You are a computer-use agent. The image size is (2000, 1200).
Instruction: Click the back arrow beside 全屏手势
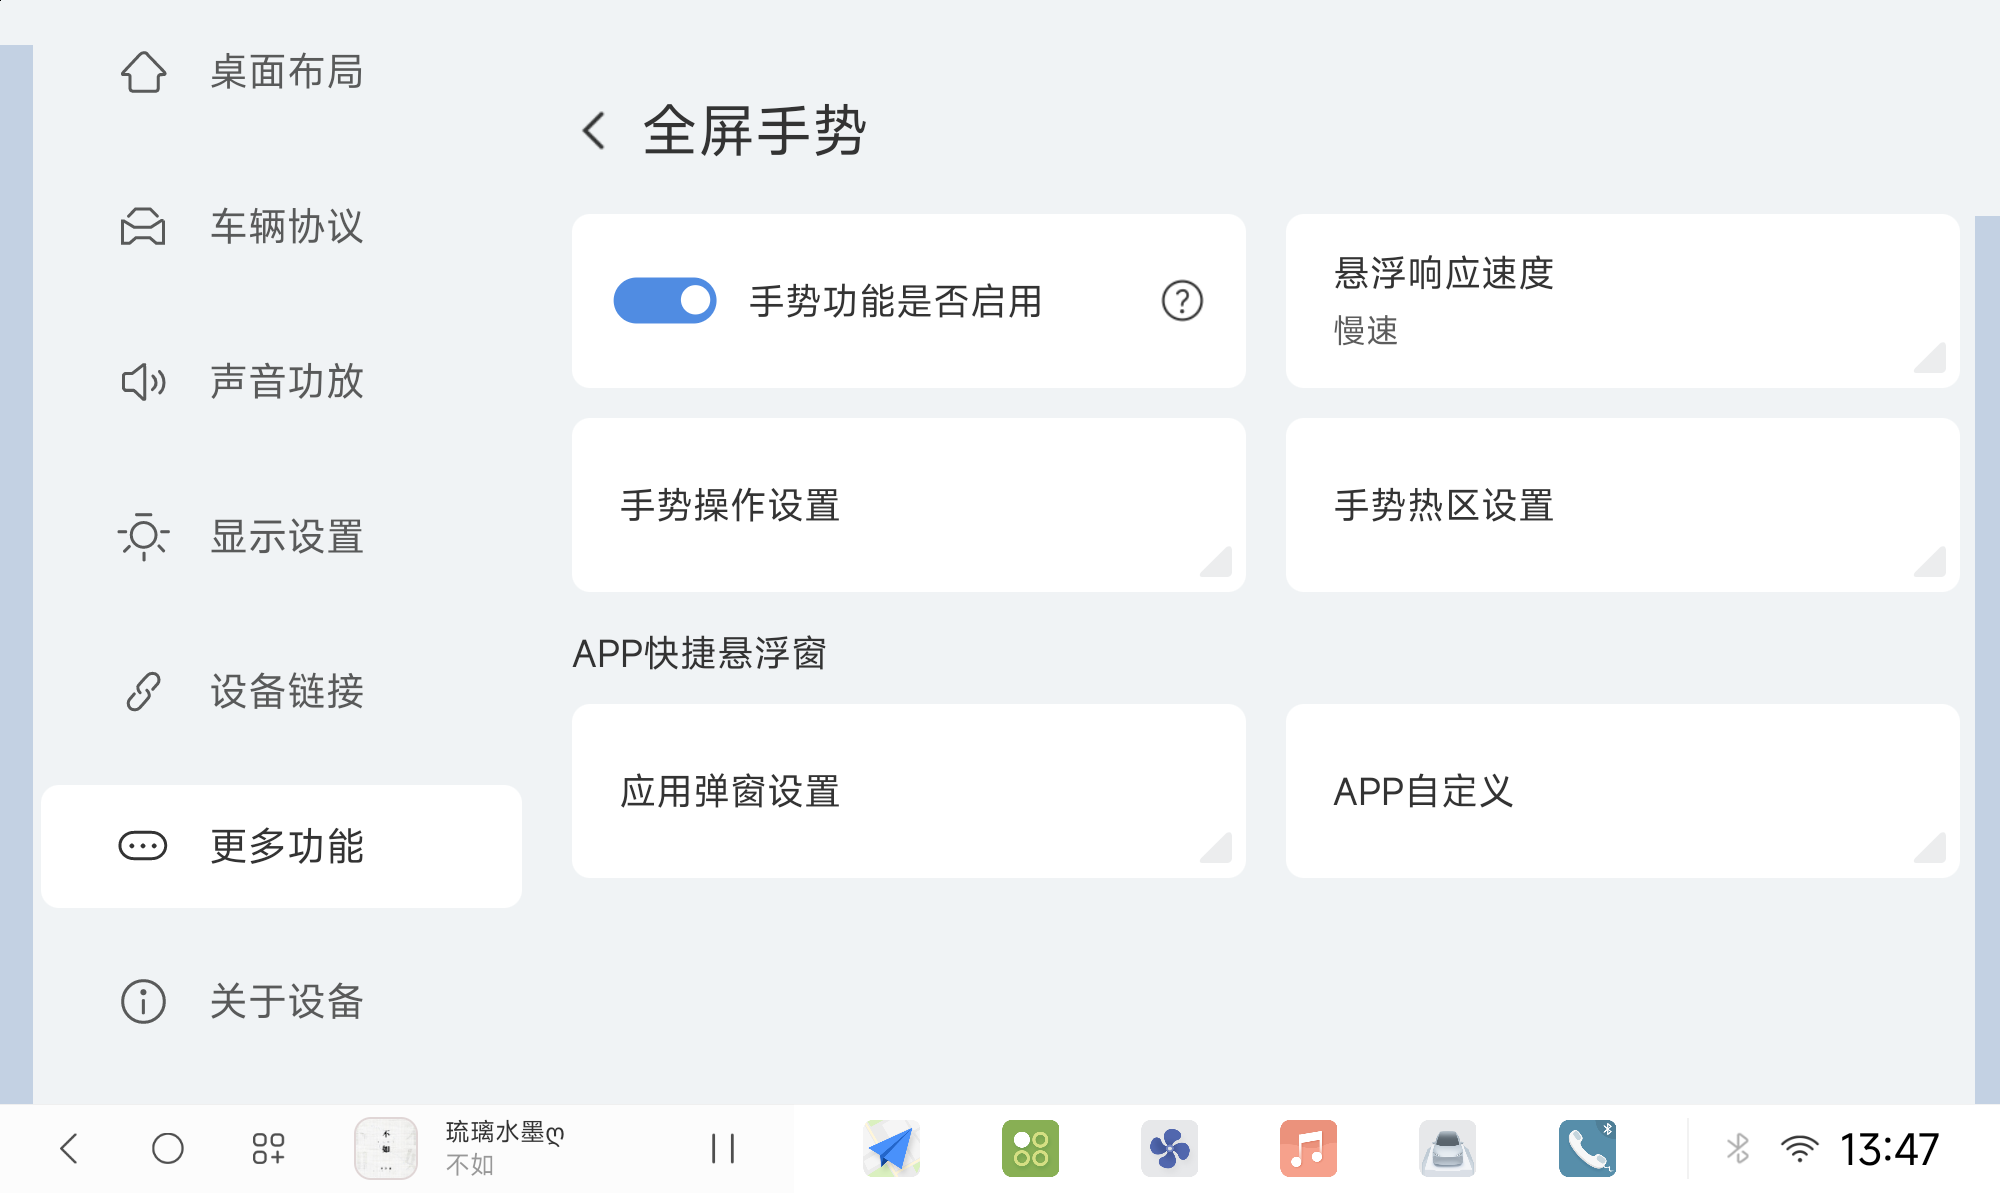click(x=594, y=131)
